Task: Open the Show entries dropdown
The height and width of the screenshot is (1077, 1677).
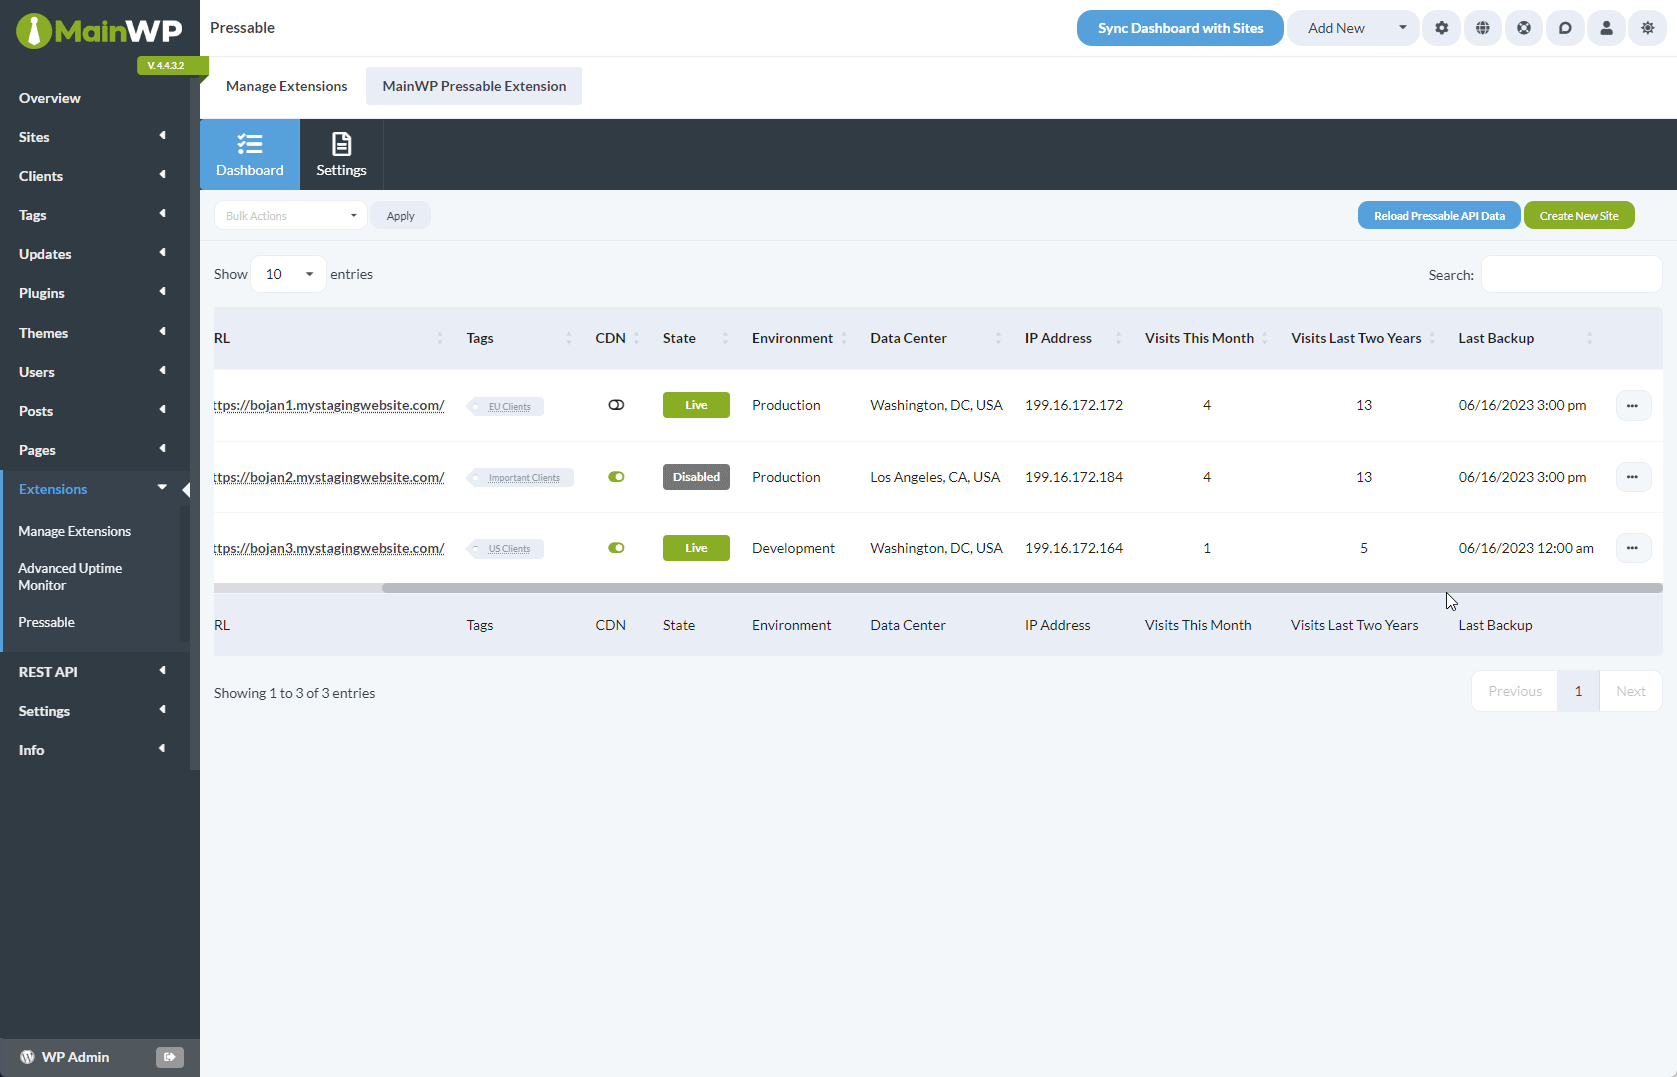Action: [288, 273]
